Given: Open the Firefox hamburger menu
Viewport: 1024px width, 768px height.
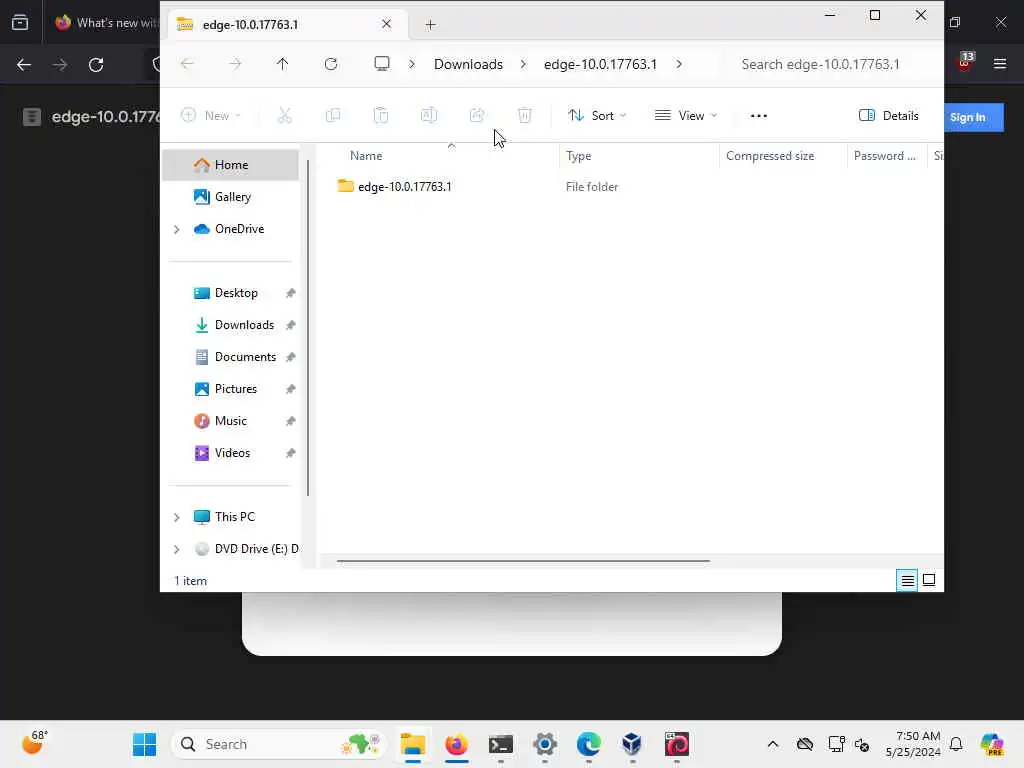Looking at the screenshot, I should pyautogui.click(x=1000, y=64).
